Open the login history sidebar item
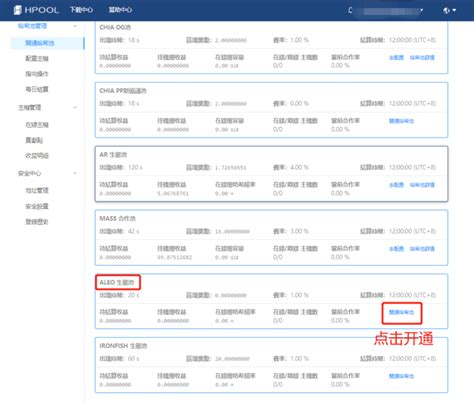 coord(37,222)
